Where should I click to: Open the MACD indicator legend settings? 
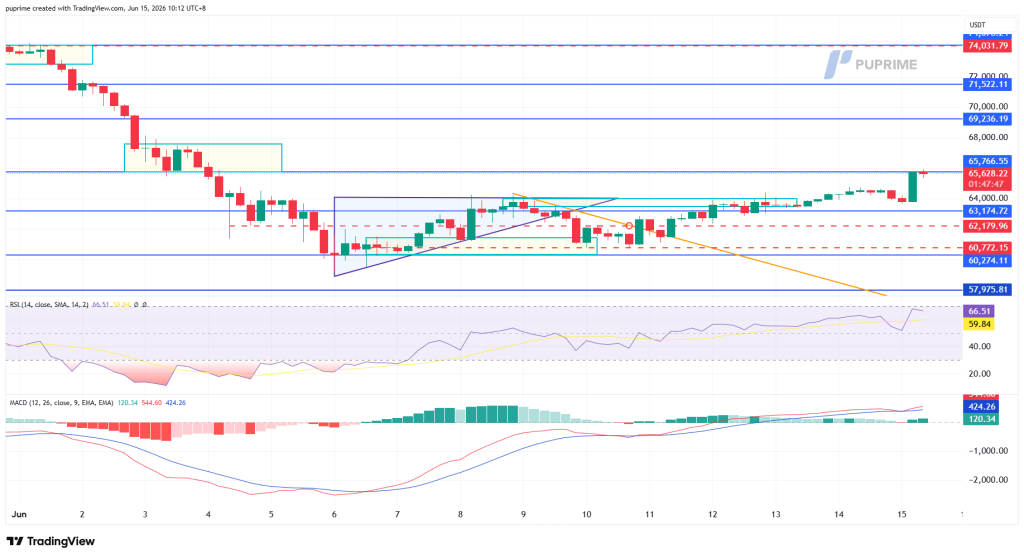(61, 403)
